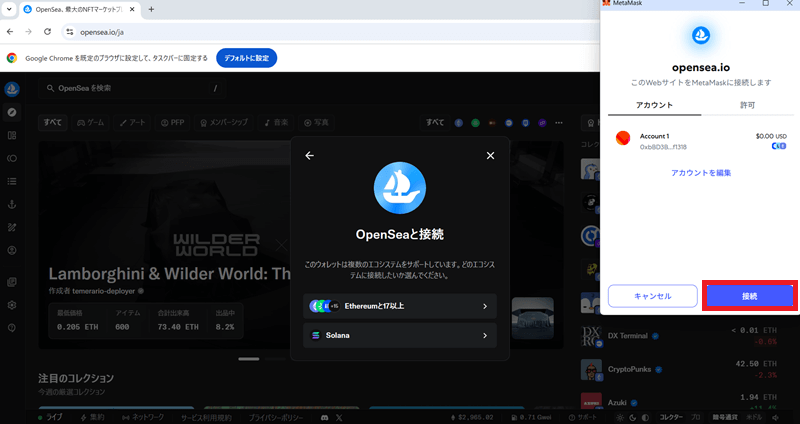The image size is (800, 424).
Task: Select 暗号通貨 currency option in footer
Action: coord(726,417)
